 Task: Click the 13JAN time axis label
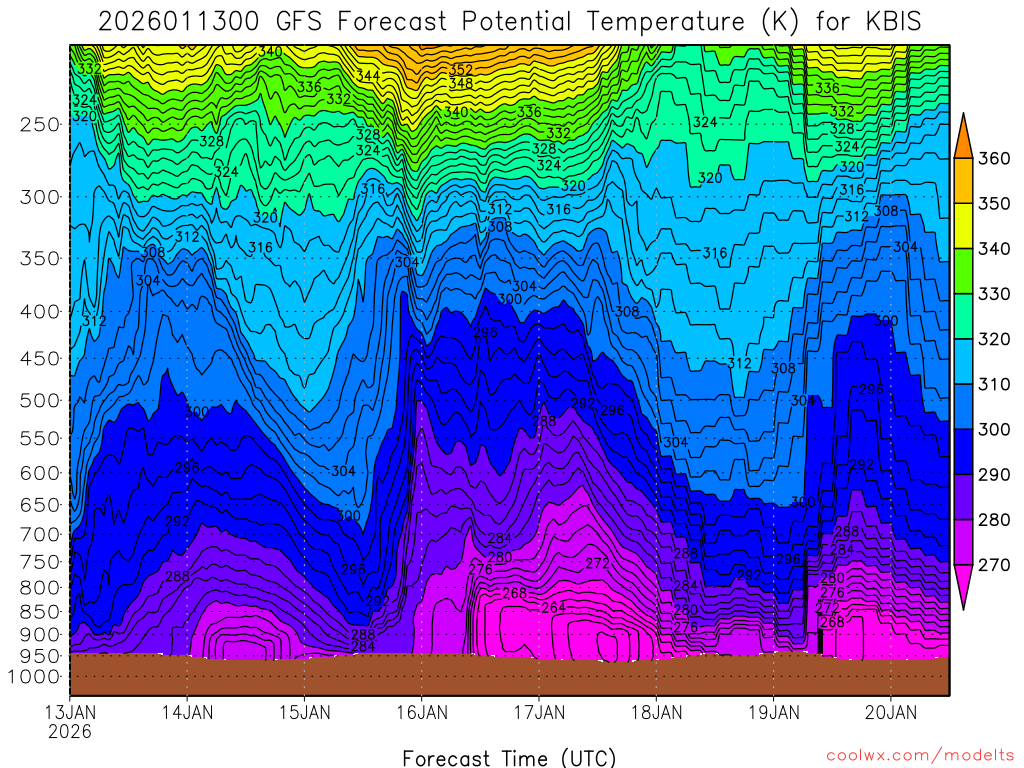coord(70,712)
